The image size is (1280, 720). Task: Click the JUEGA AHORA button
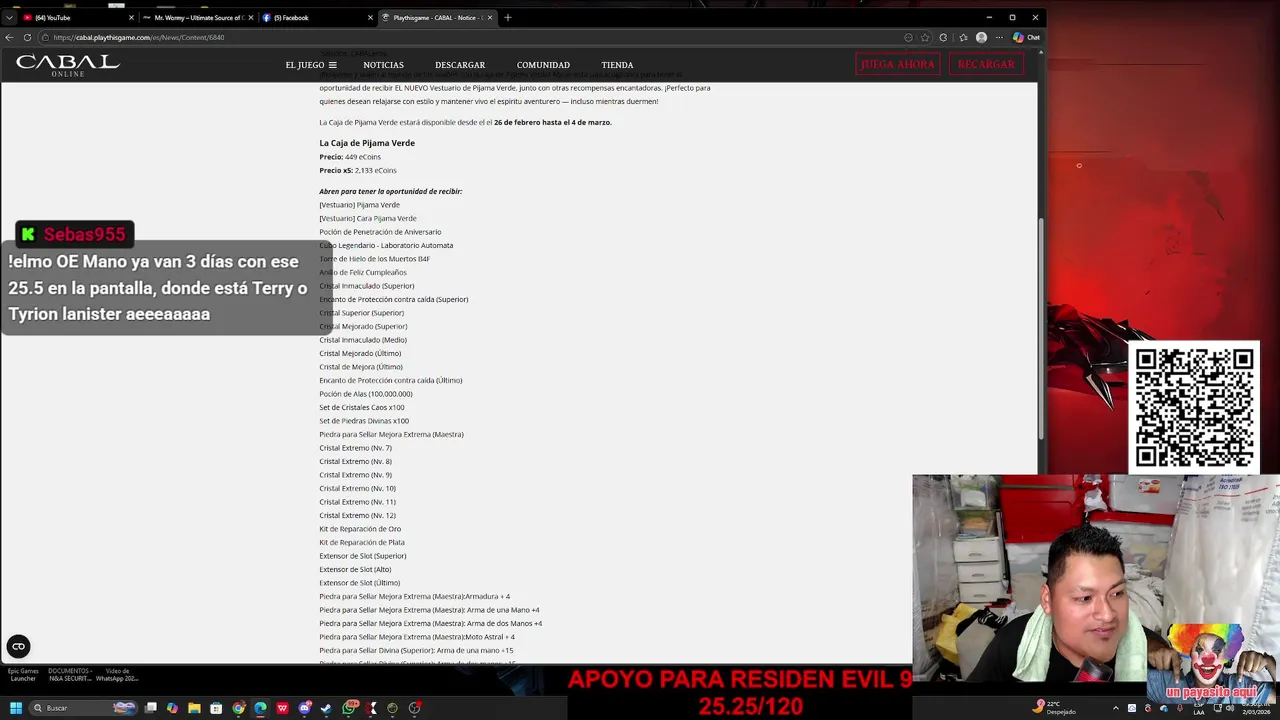(x=898, y=64)
